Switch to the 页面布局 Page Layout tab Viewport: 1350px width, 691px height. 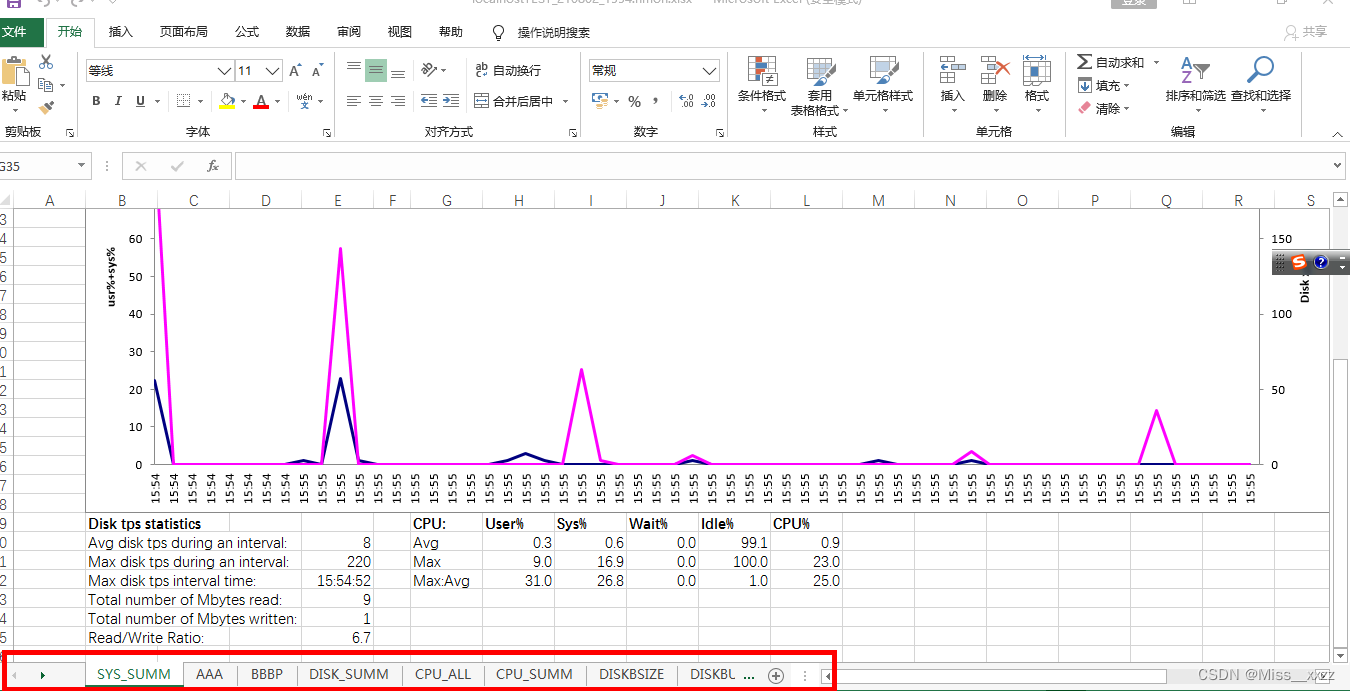[184, 32]
